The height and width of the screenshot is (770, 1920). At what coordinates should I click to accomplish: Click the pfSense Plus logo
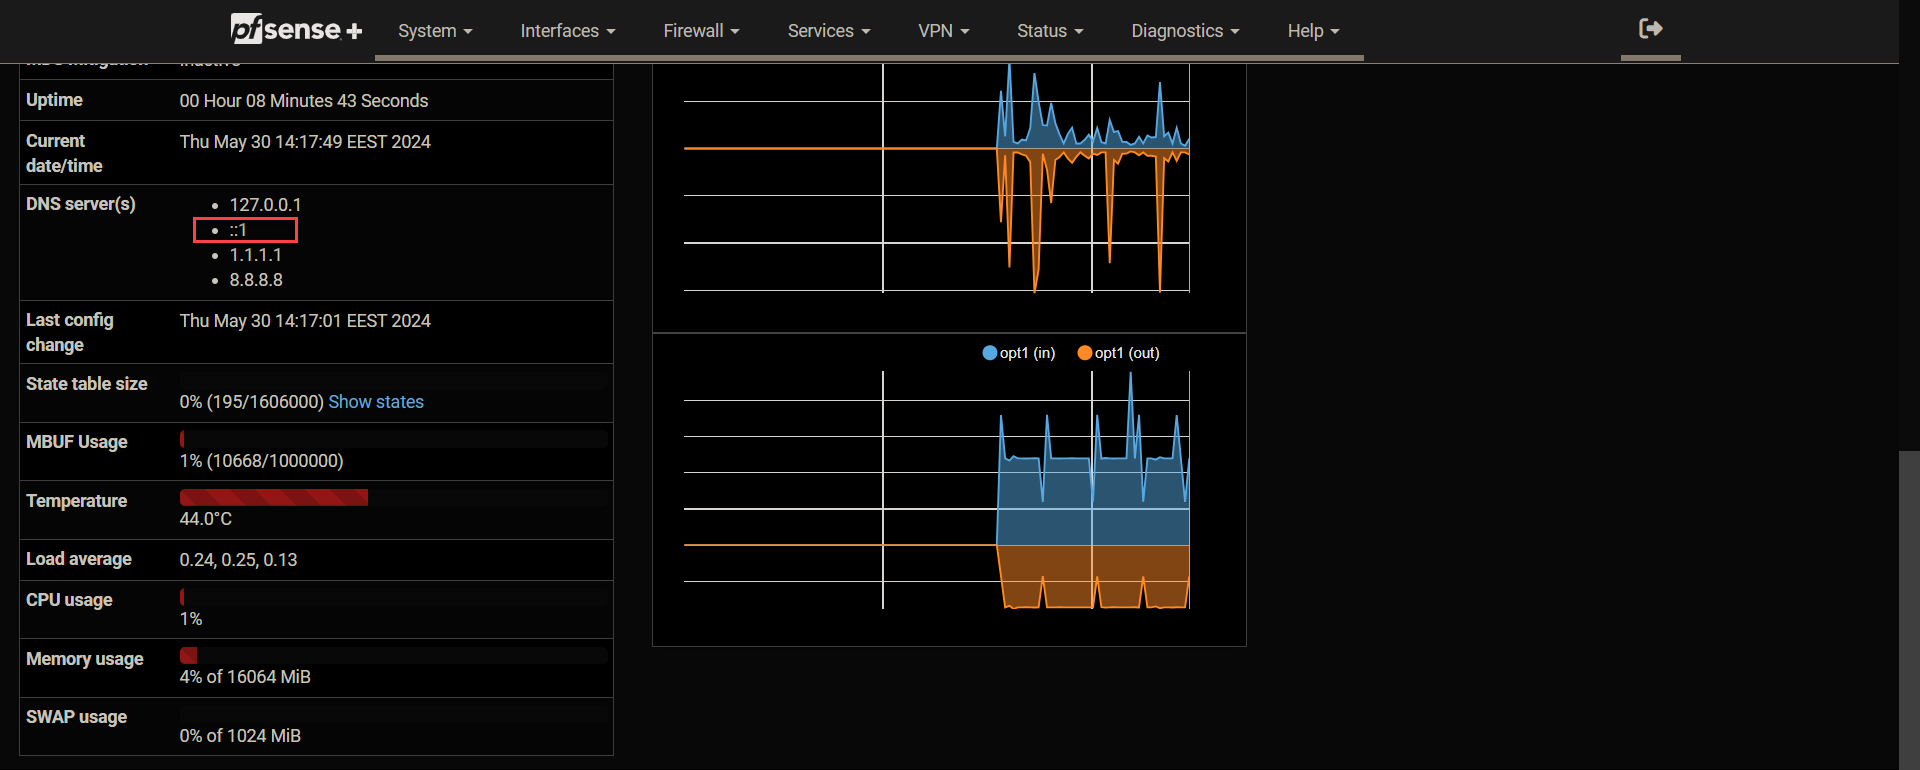296,29
